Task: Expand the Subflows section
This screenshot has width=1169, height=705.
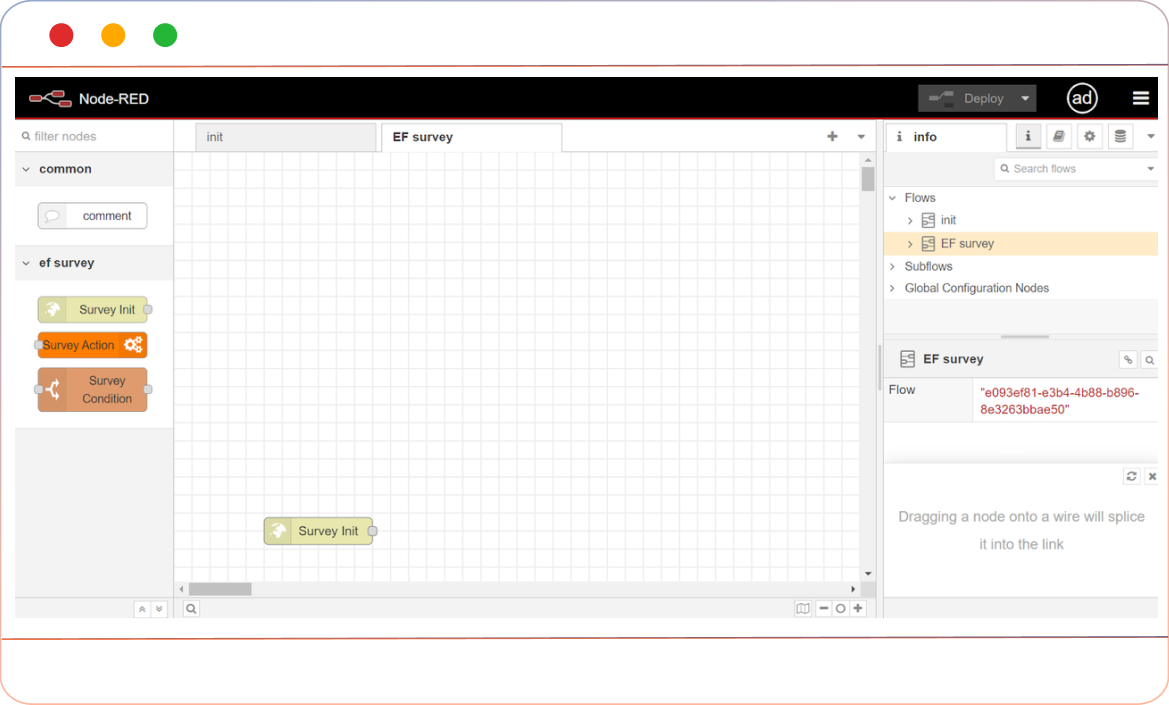Action: [x=892, y=266]
